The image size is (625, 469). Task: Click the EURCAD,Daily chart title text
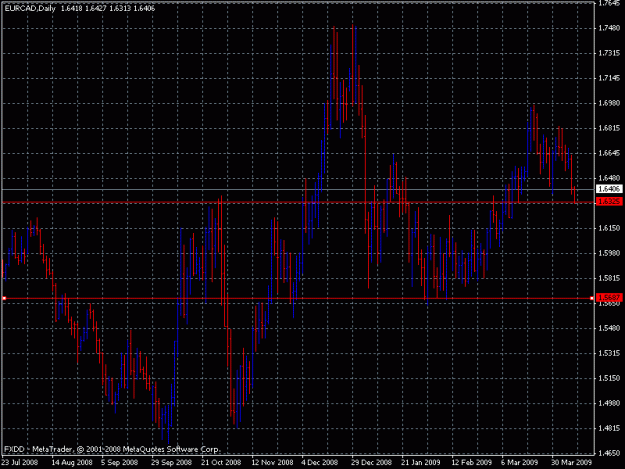[30, 8]
